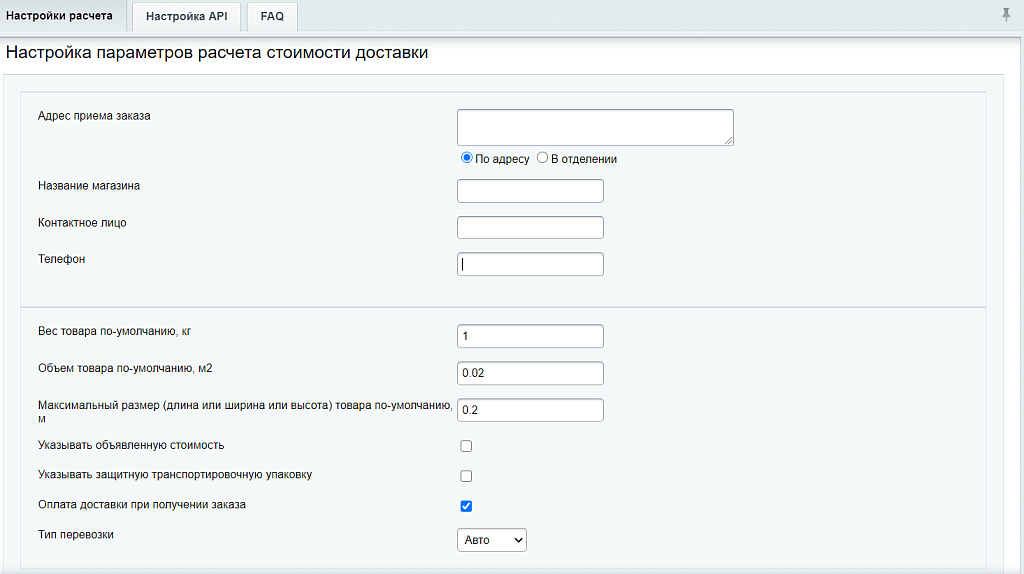
Task: Choose the В отделении radio option
Action: tap(543, 158)
